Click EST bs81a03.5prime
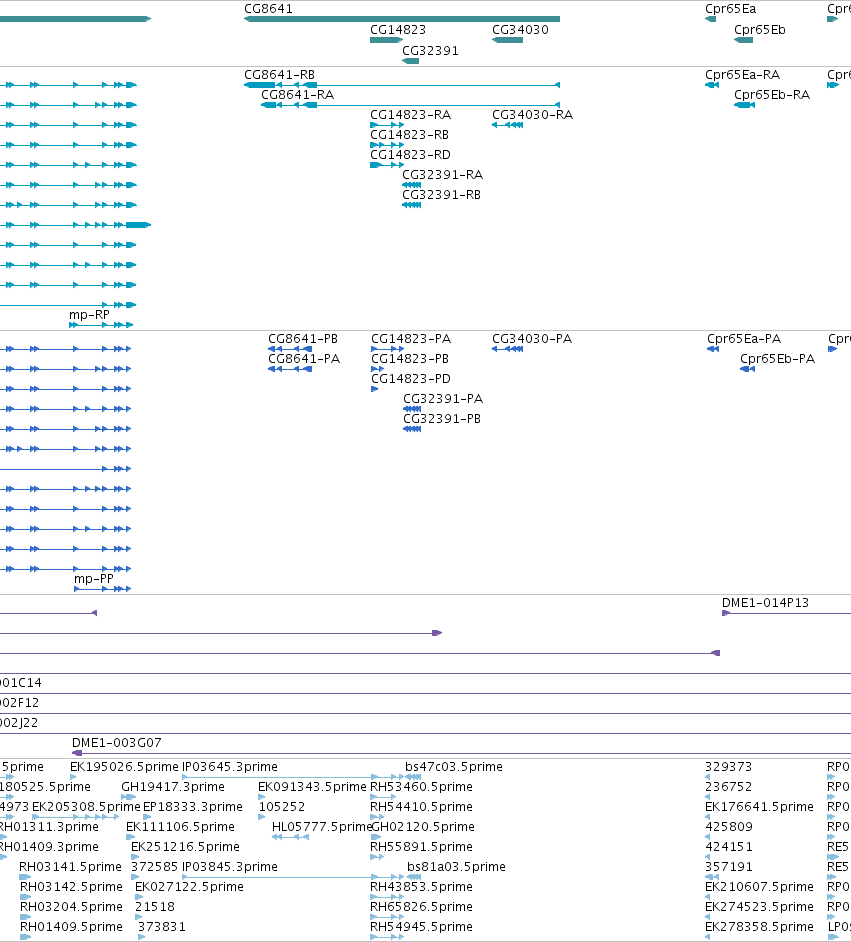The width and height of the screenshot is (851, 942). [456, 866]
